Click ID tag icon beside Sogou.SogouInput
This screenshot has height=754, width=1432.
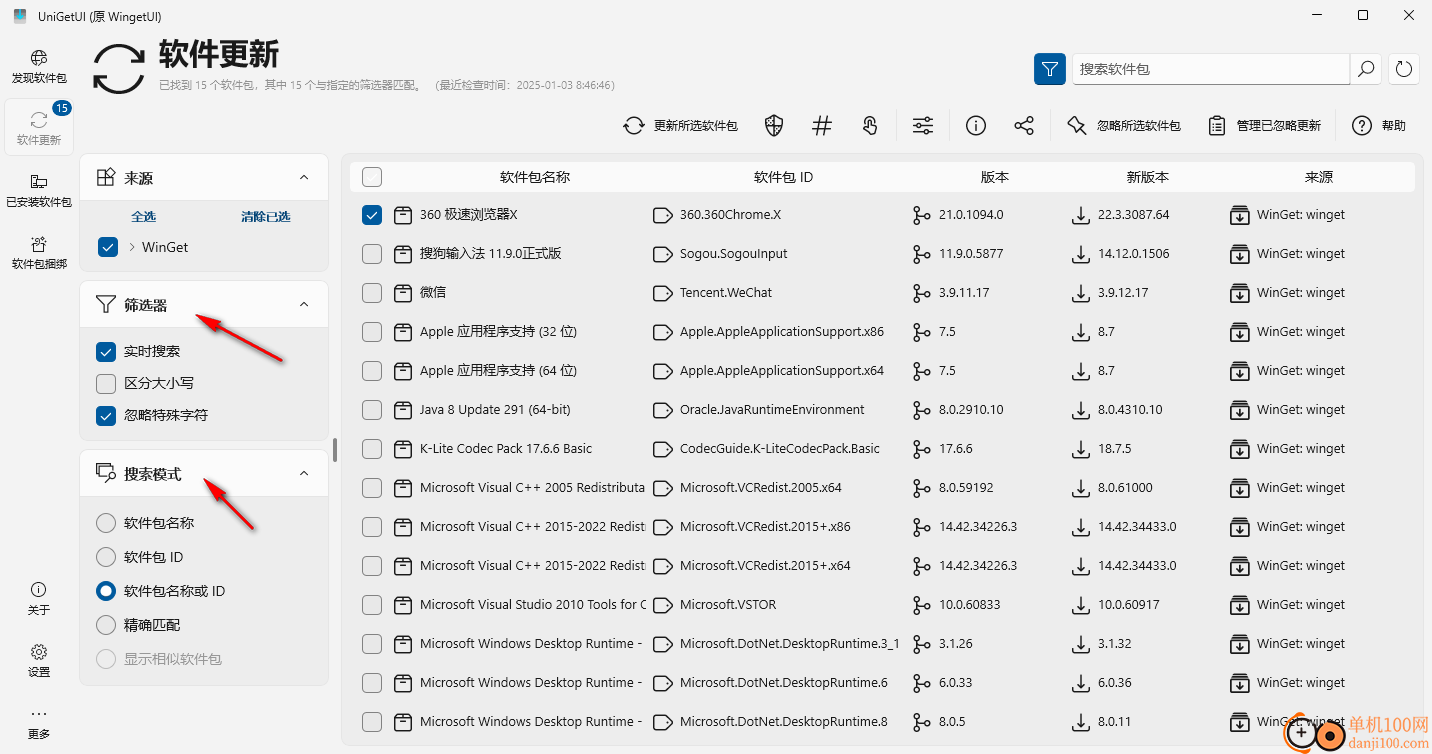(662, 254)
